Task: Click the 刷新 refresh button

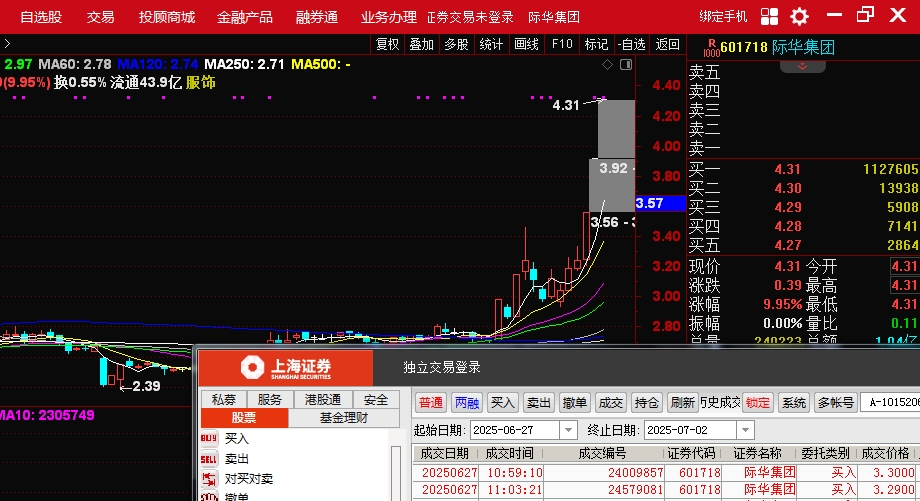Action: pyautogui.click(x=682, y=402)
